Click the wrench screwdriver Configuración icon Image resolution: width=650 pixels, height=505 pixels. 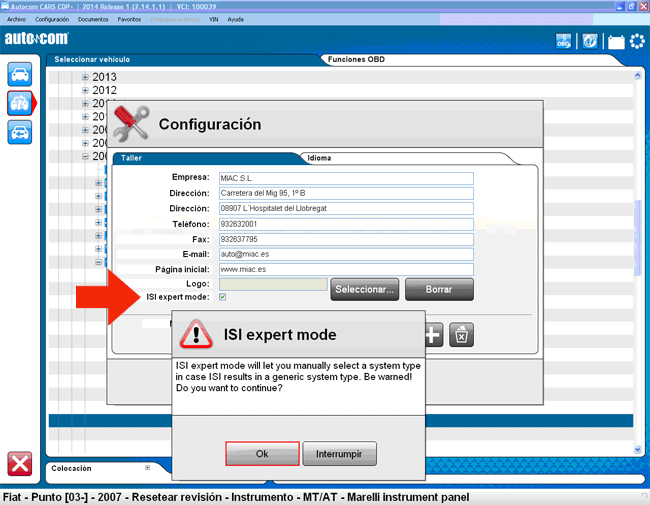coord(131,123)
